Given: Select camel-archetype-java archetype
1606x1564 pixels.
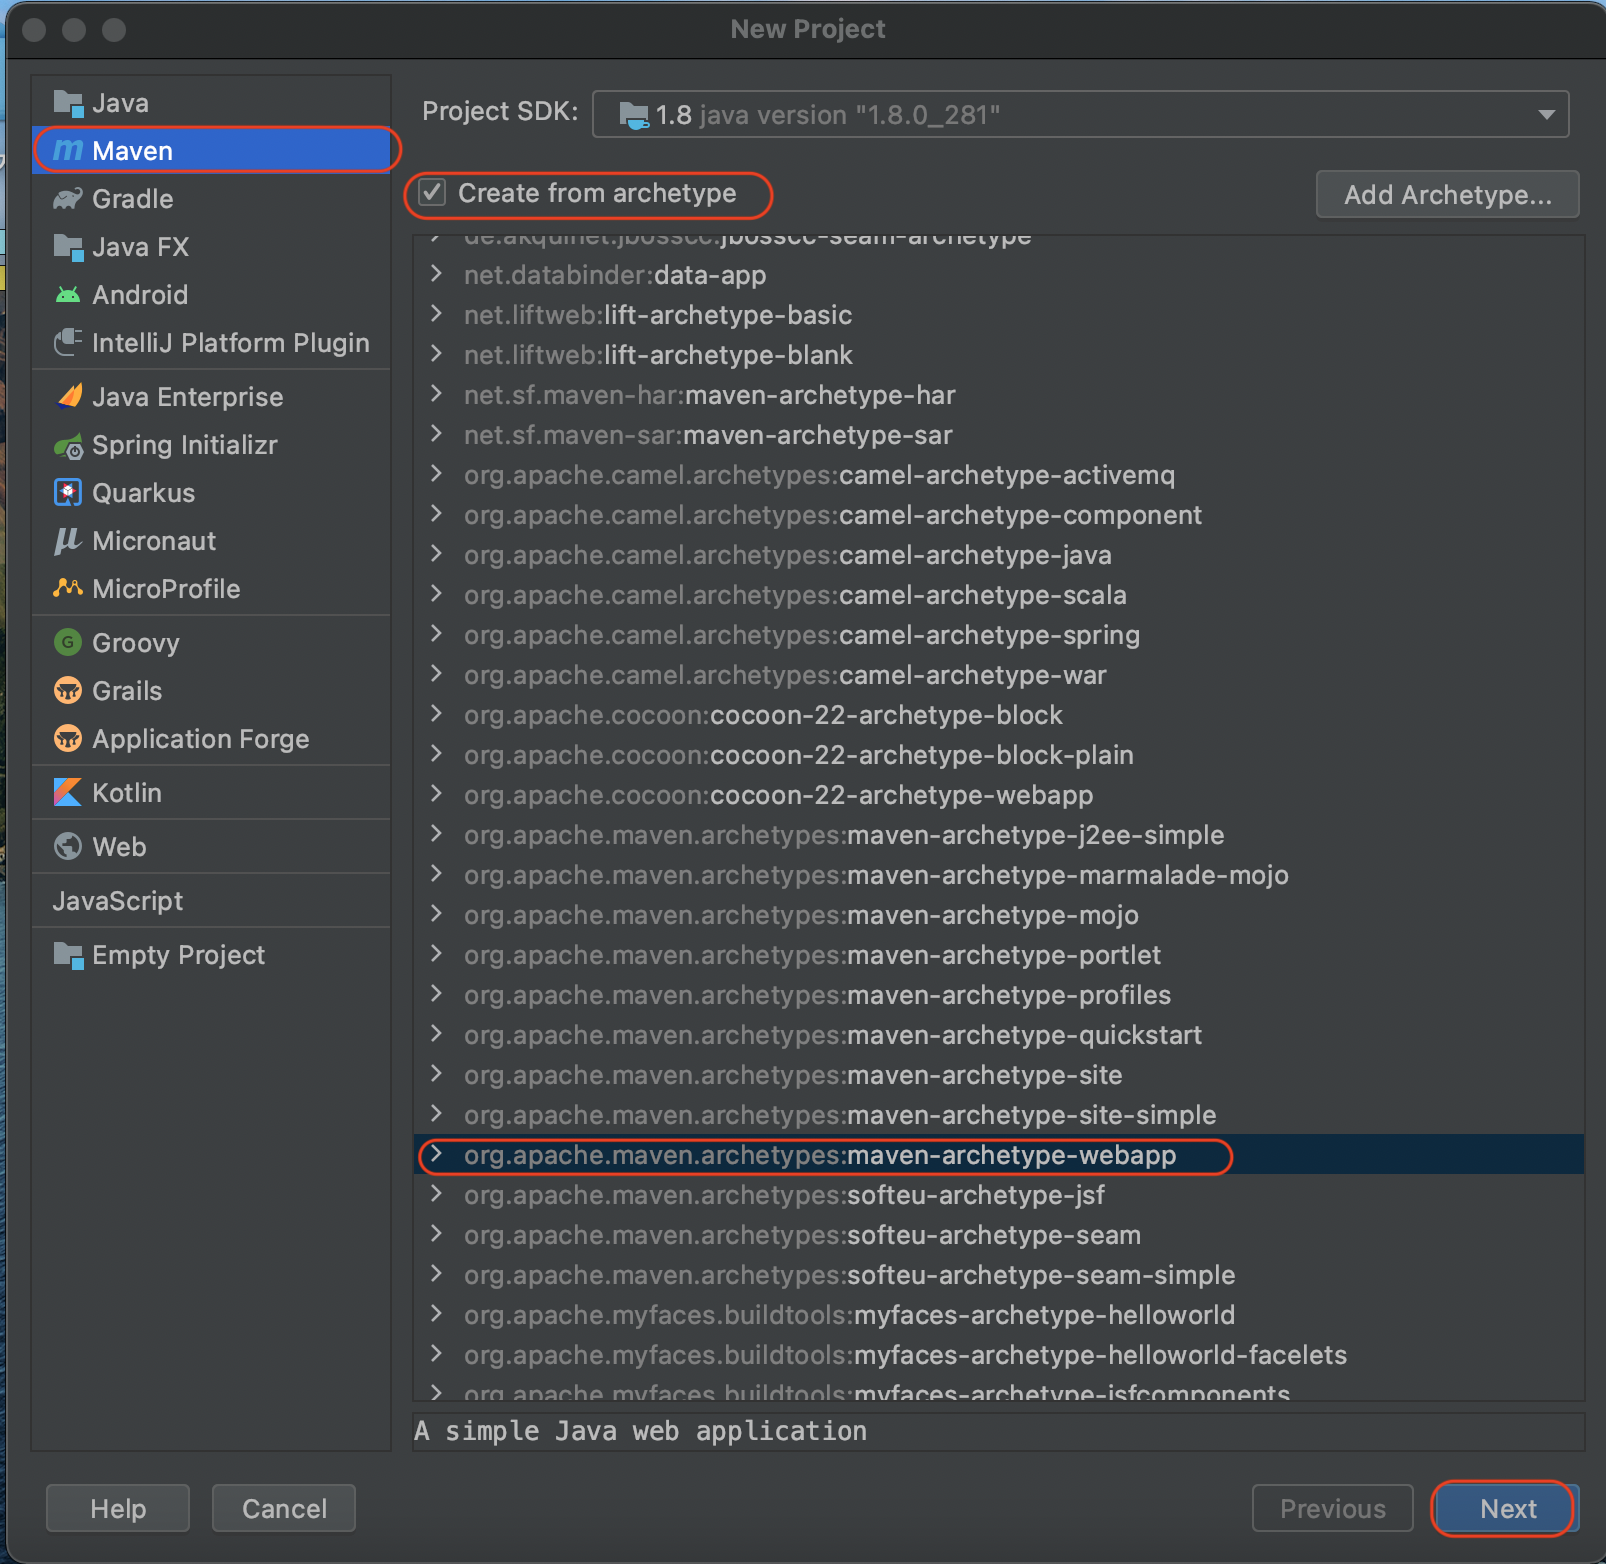Looking at the screenshot, I should click(998, 555).
